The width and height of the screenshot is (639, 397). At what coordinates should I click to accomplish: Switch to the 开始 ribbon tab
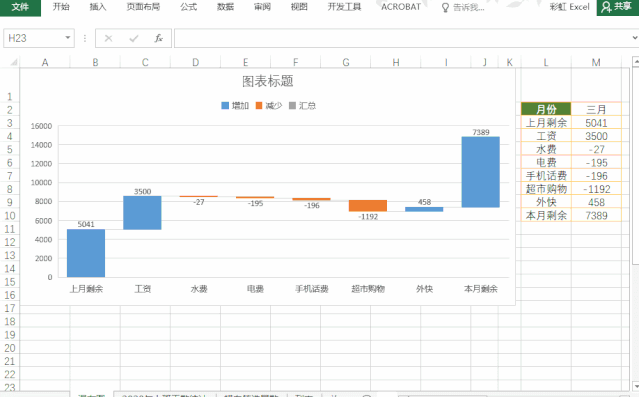click(61, 7)
